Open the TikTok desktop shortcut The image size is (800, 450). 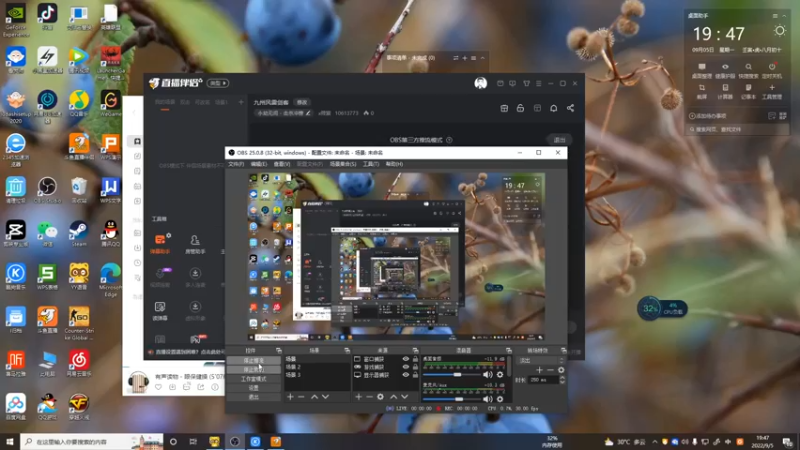pos(47,17)
